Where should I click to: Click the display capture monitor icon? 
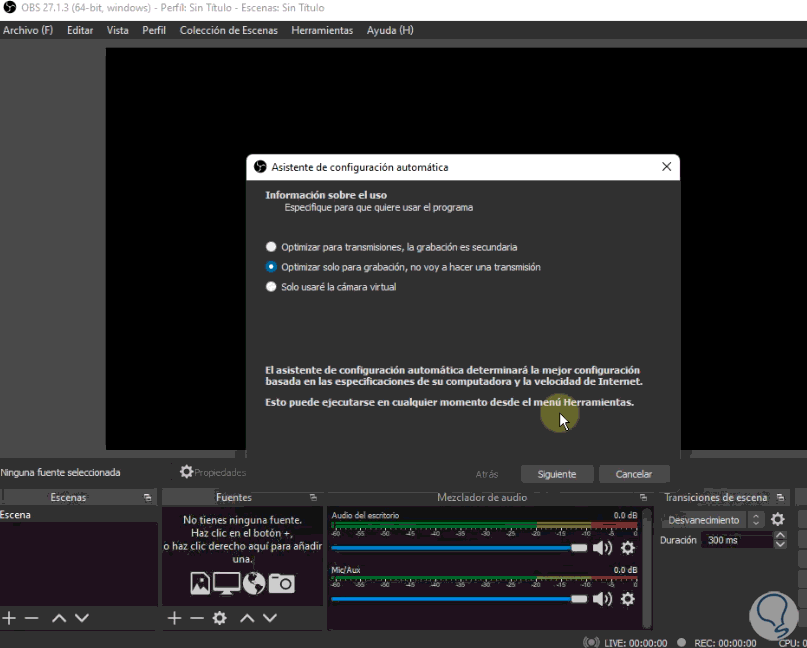coord(226,583)
